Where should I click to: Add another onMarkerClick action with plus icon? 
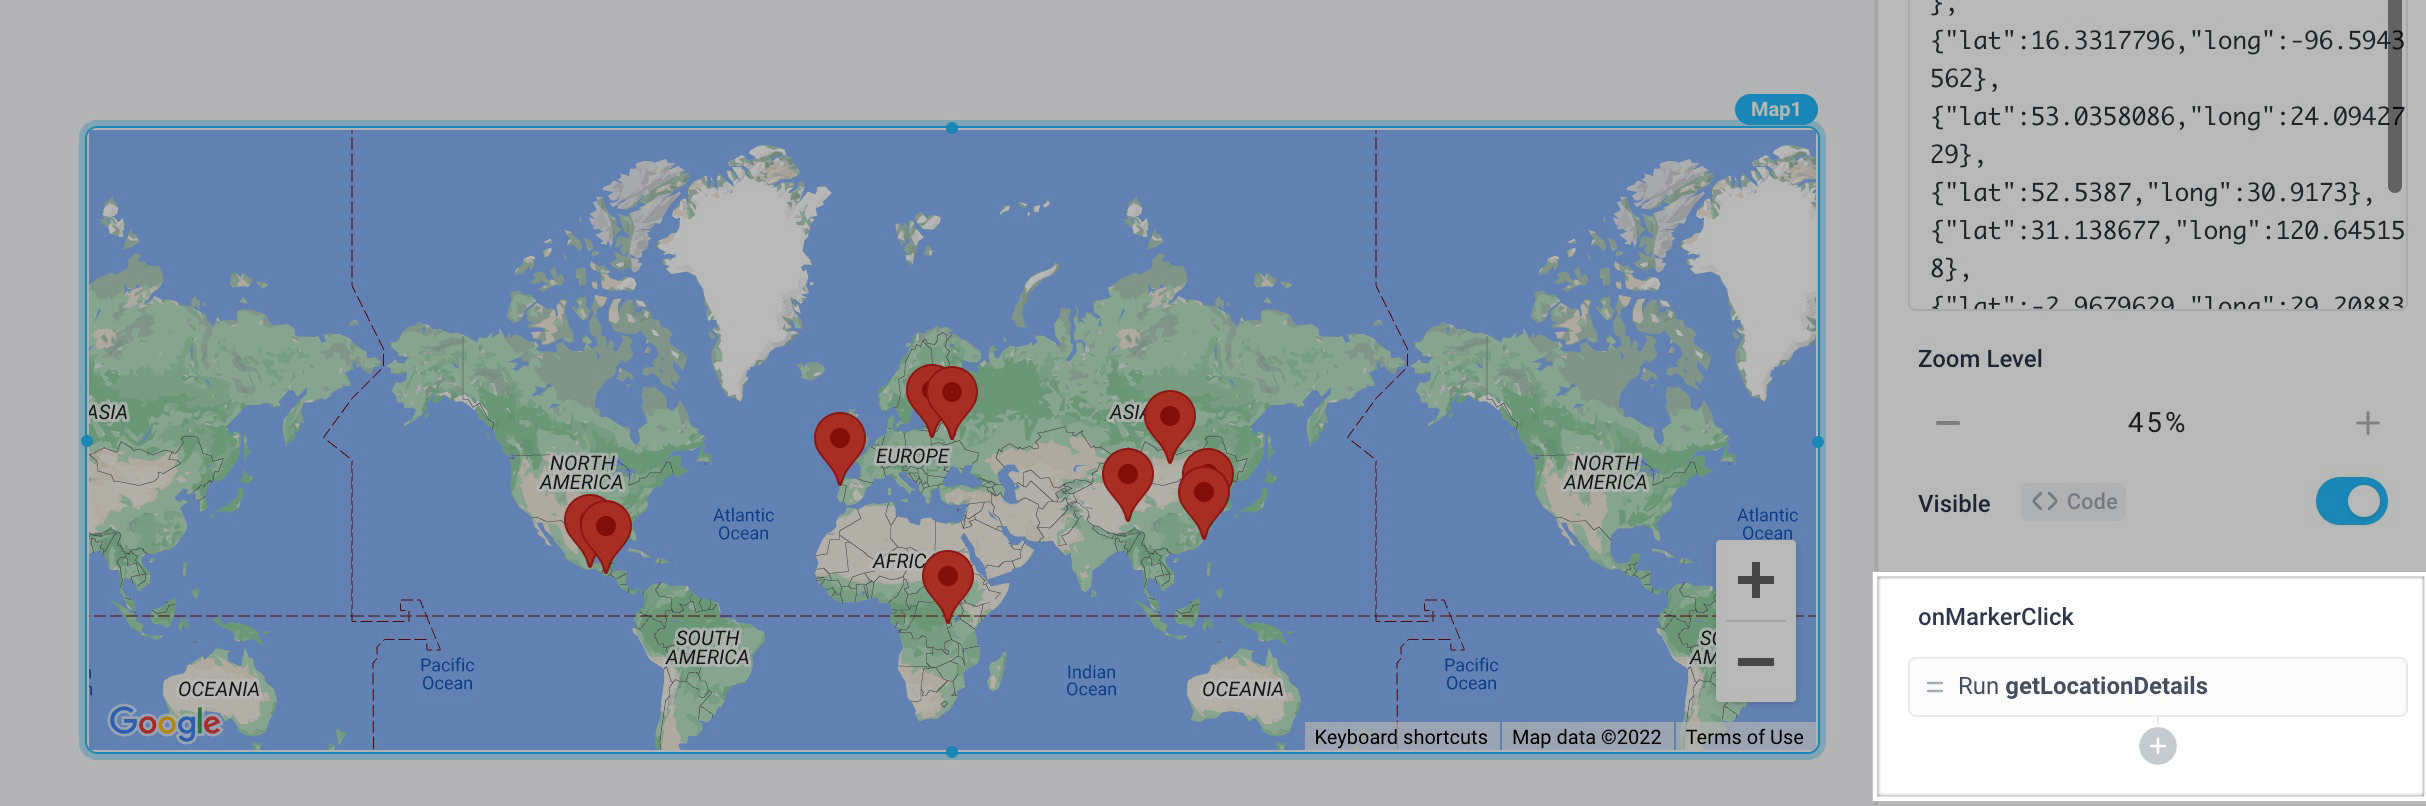(2157, 746)
